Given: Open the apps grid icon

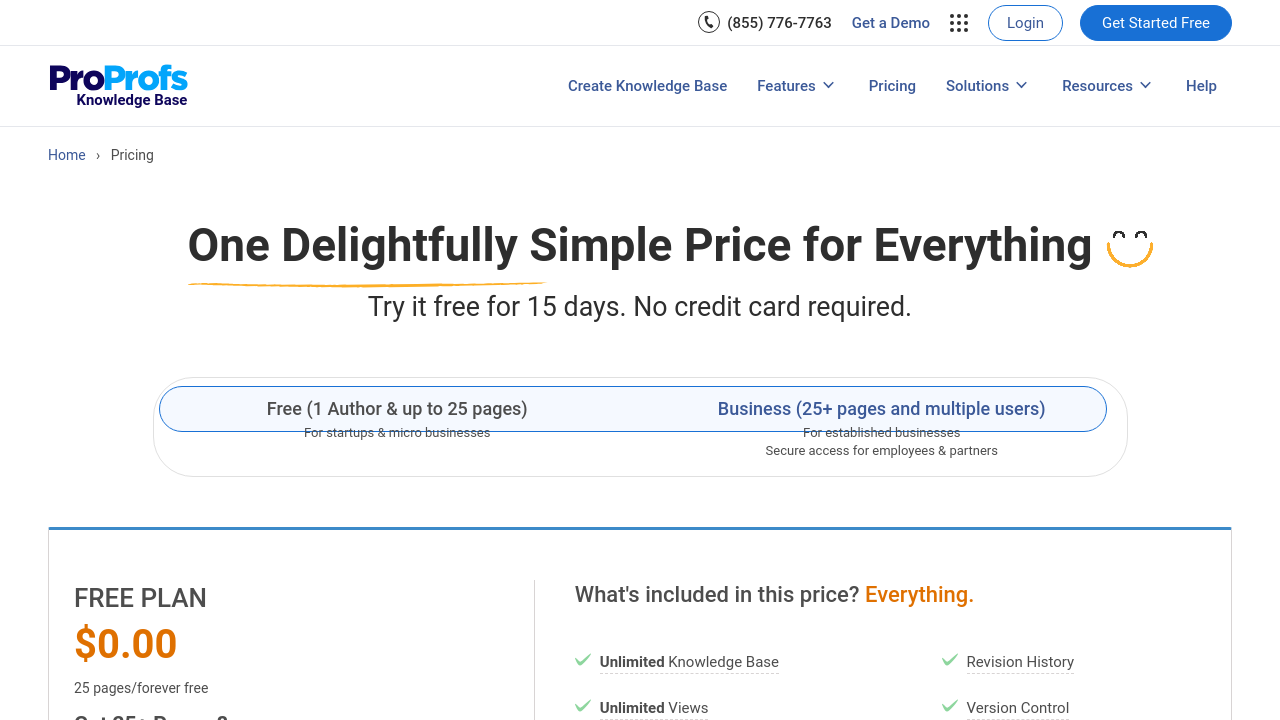Looking at the screenshot, I should 959,23.
